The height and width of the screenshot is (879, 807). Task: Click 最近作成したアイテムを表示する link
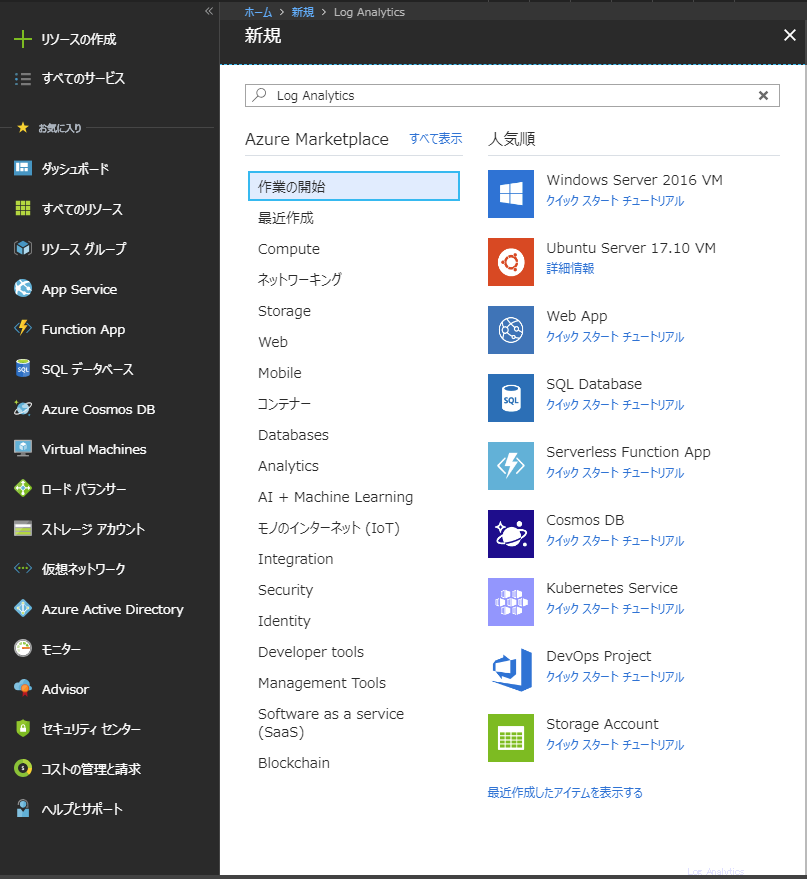[x=565, y=793]
